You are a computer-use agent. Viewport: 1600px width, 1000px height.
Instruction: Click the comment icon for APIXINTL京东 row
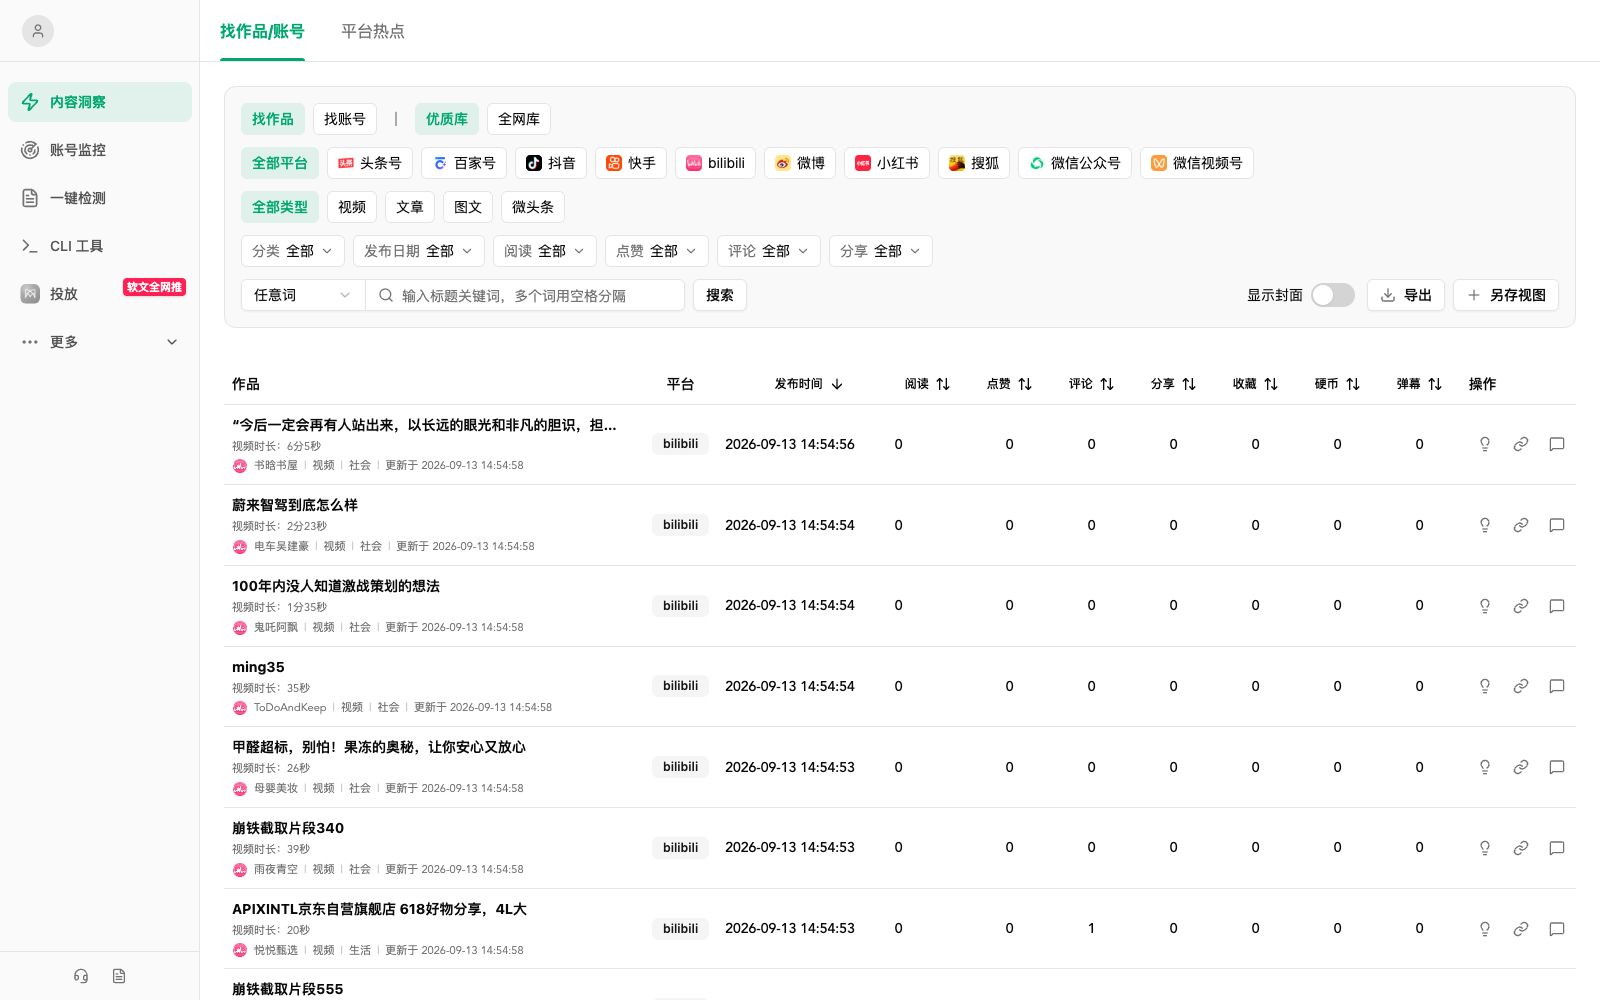point(1557,929)
